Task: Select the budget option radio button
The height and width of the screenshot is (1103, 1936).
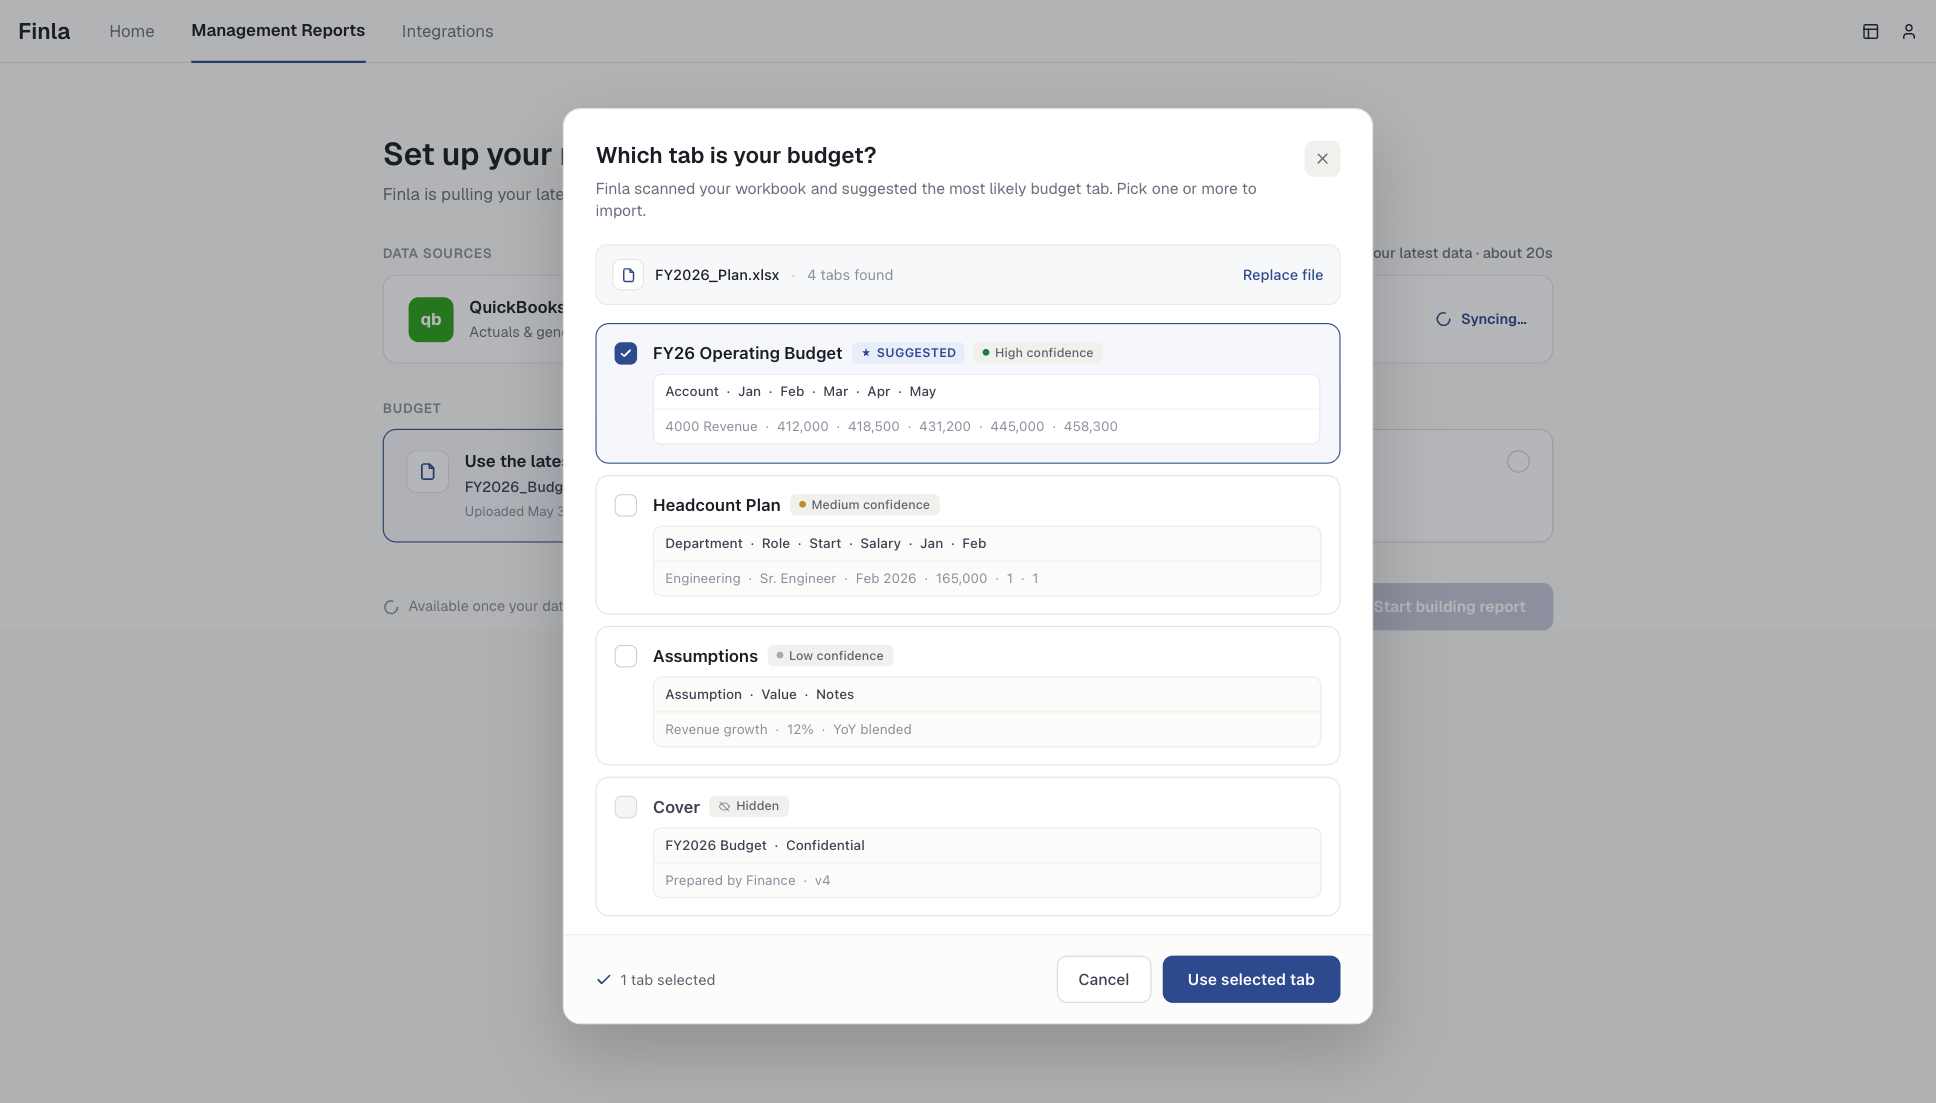Action: pyautogui.click(x=1518, y=462)
